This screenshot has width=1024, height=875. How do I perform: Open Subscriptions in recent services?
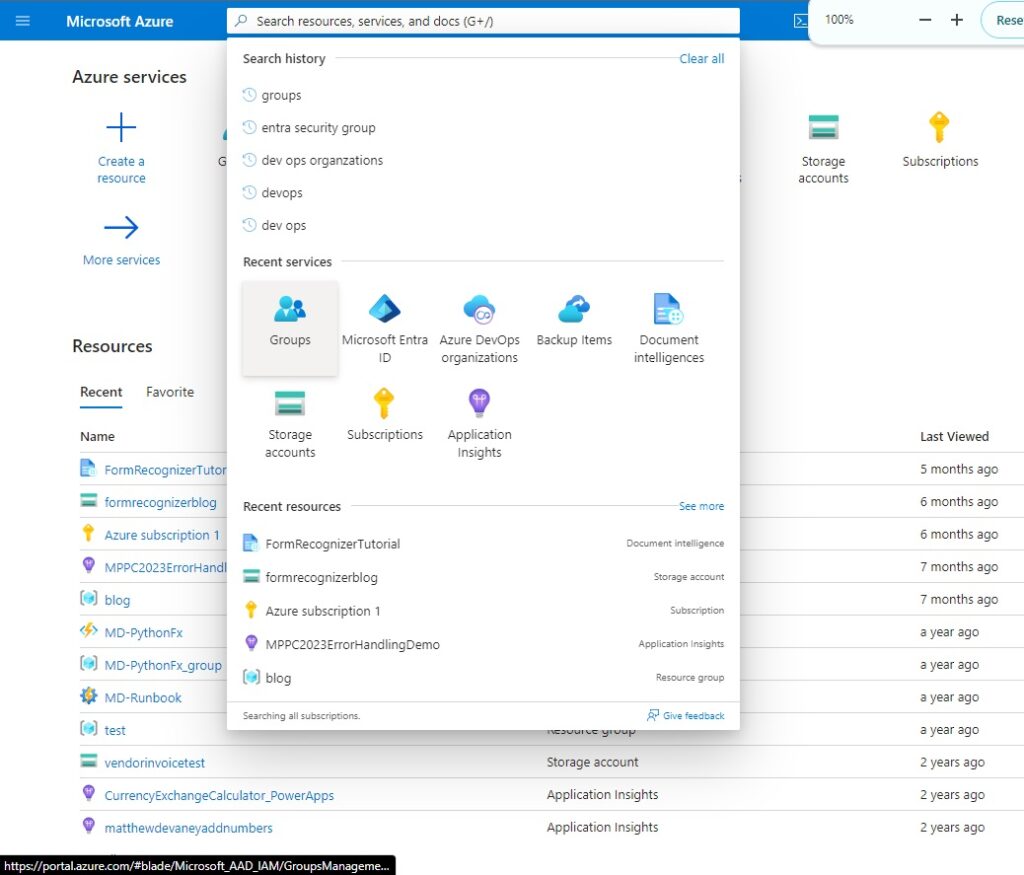coord(385,423)
